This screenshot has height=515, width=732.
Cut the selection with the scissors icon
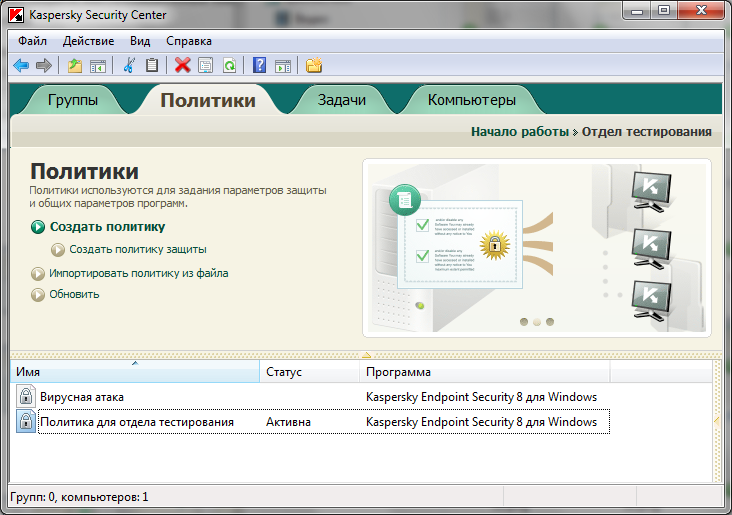click(x=129, y=66)
